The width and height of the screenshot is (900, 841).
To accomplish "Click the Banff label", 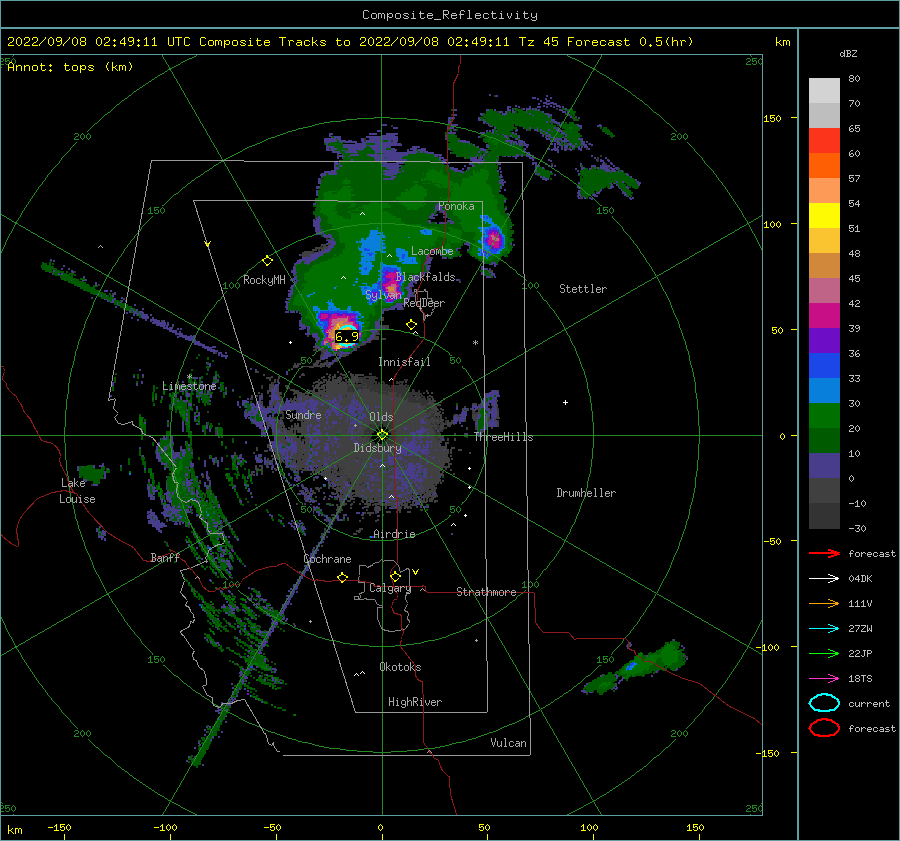I will [x=165, y=557].
